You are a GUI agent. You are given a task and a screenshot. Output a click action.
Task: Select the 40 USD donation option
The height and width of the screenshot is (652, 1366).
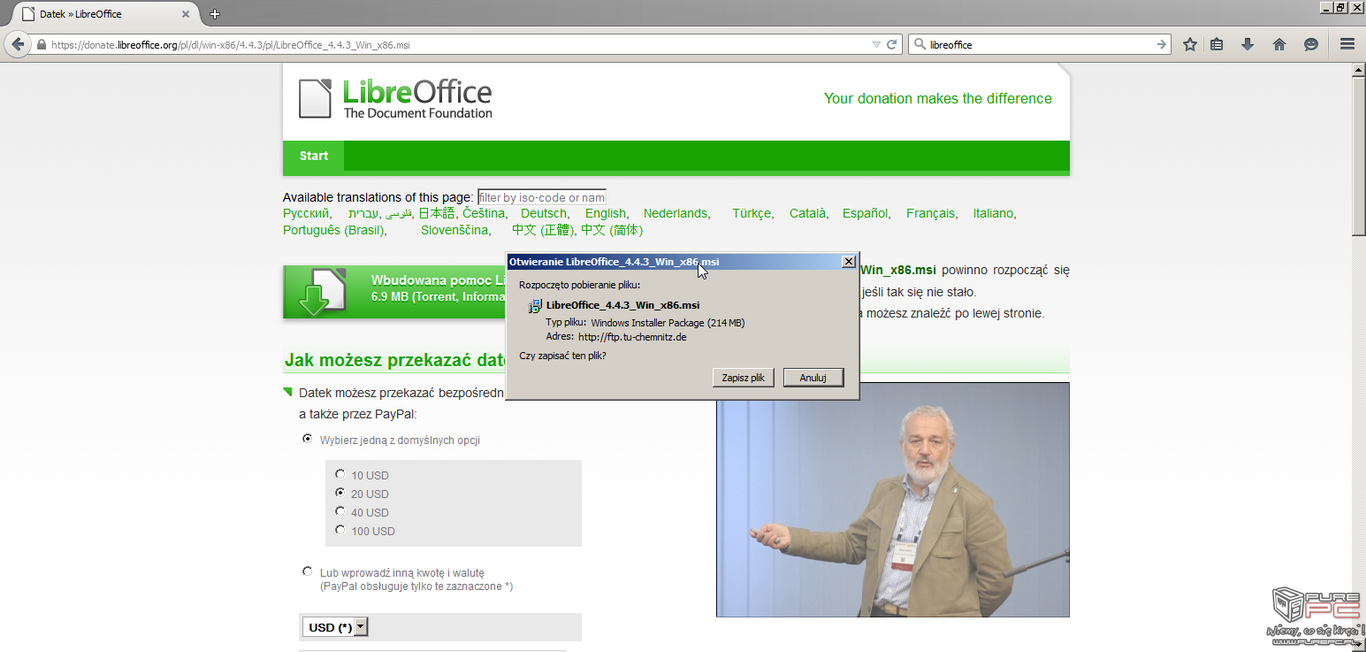pyautogui.click(x=340, y=512)
